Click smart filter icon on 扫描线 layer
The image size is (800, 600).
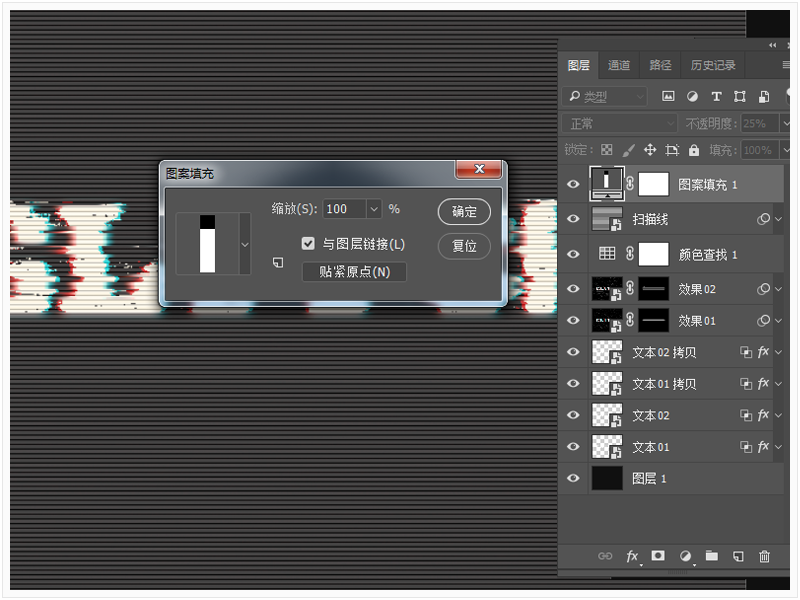click(x=763, y=219)
